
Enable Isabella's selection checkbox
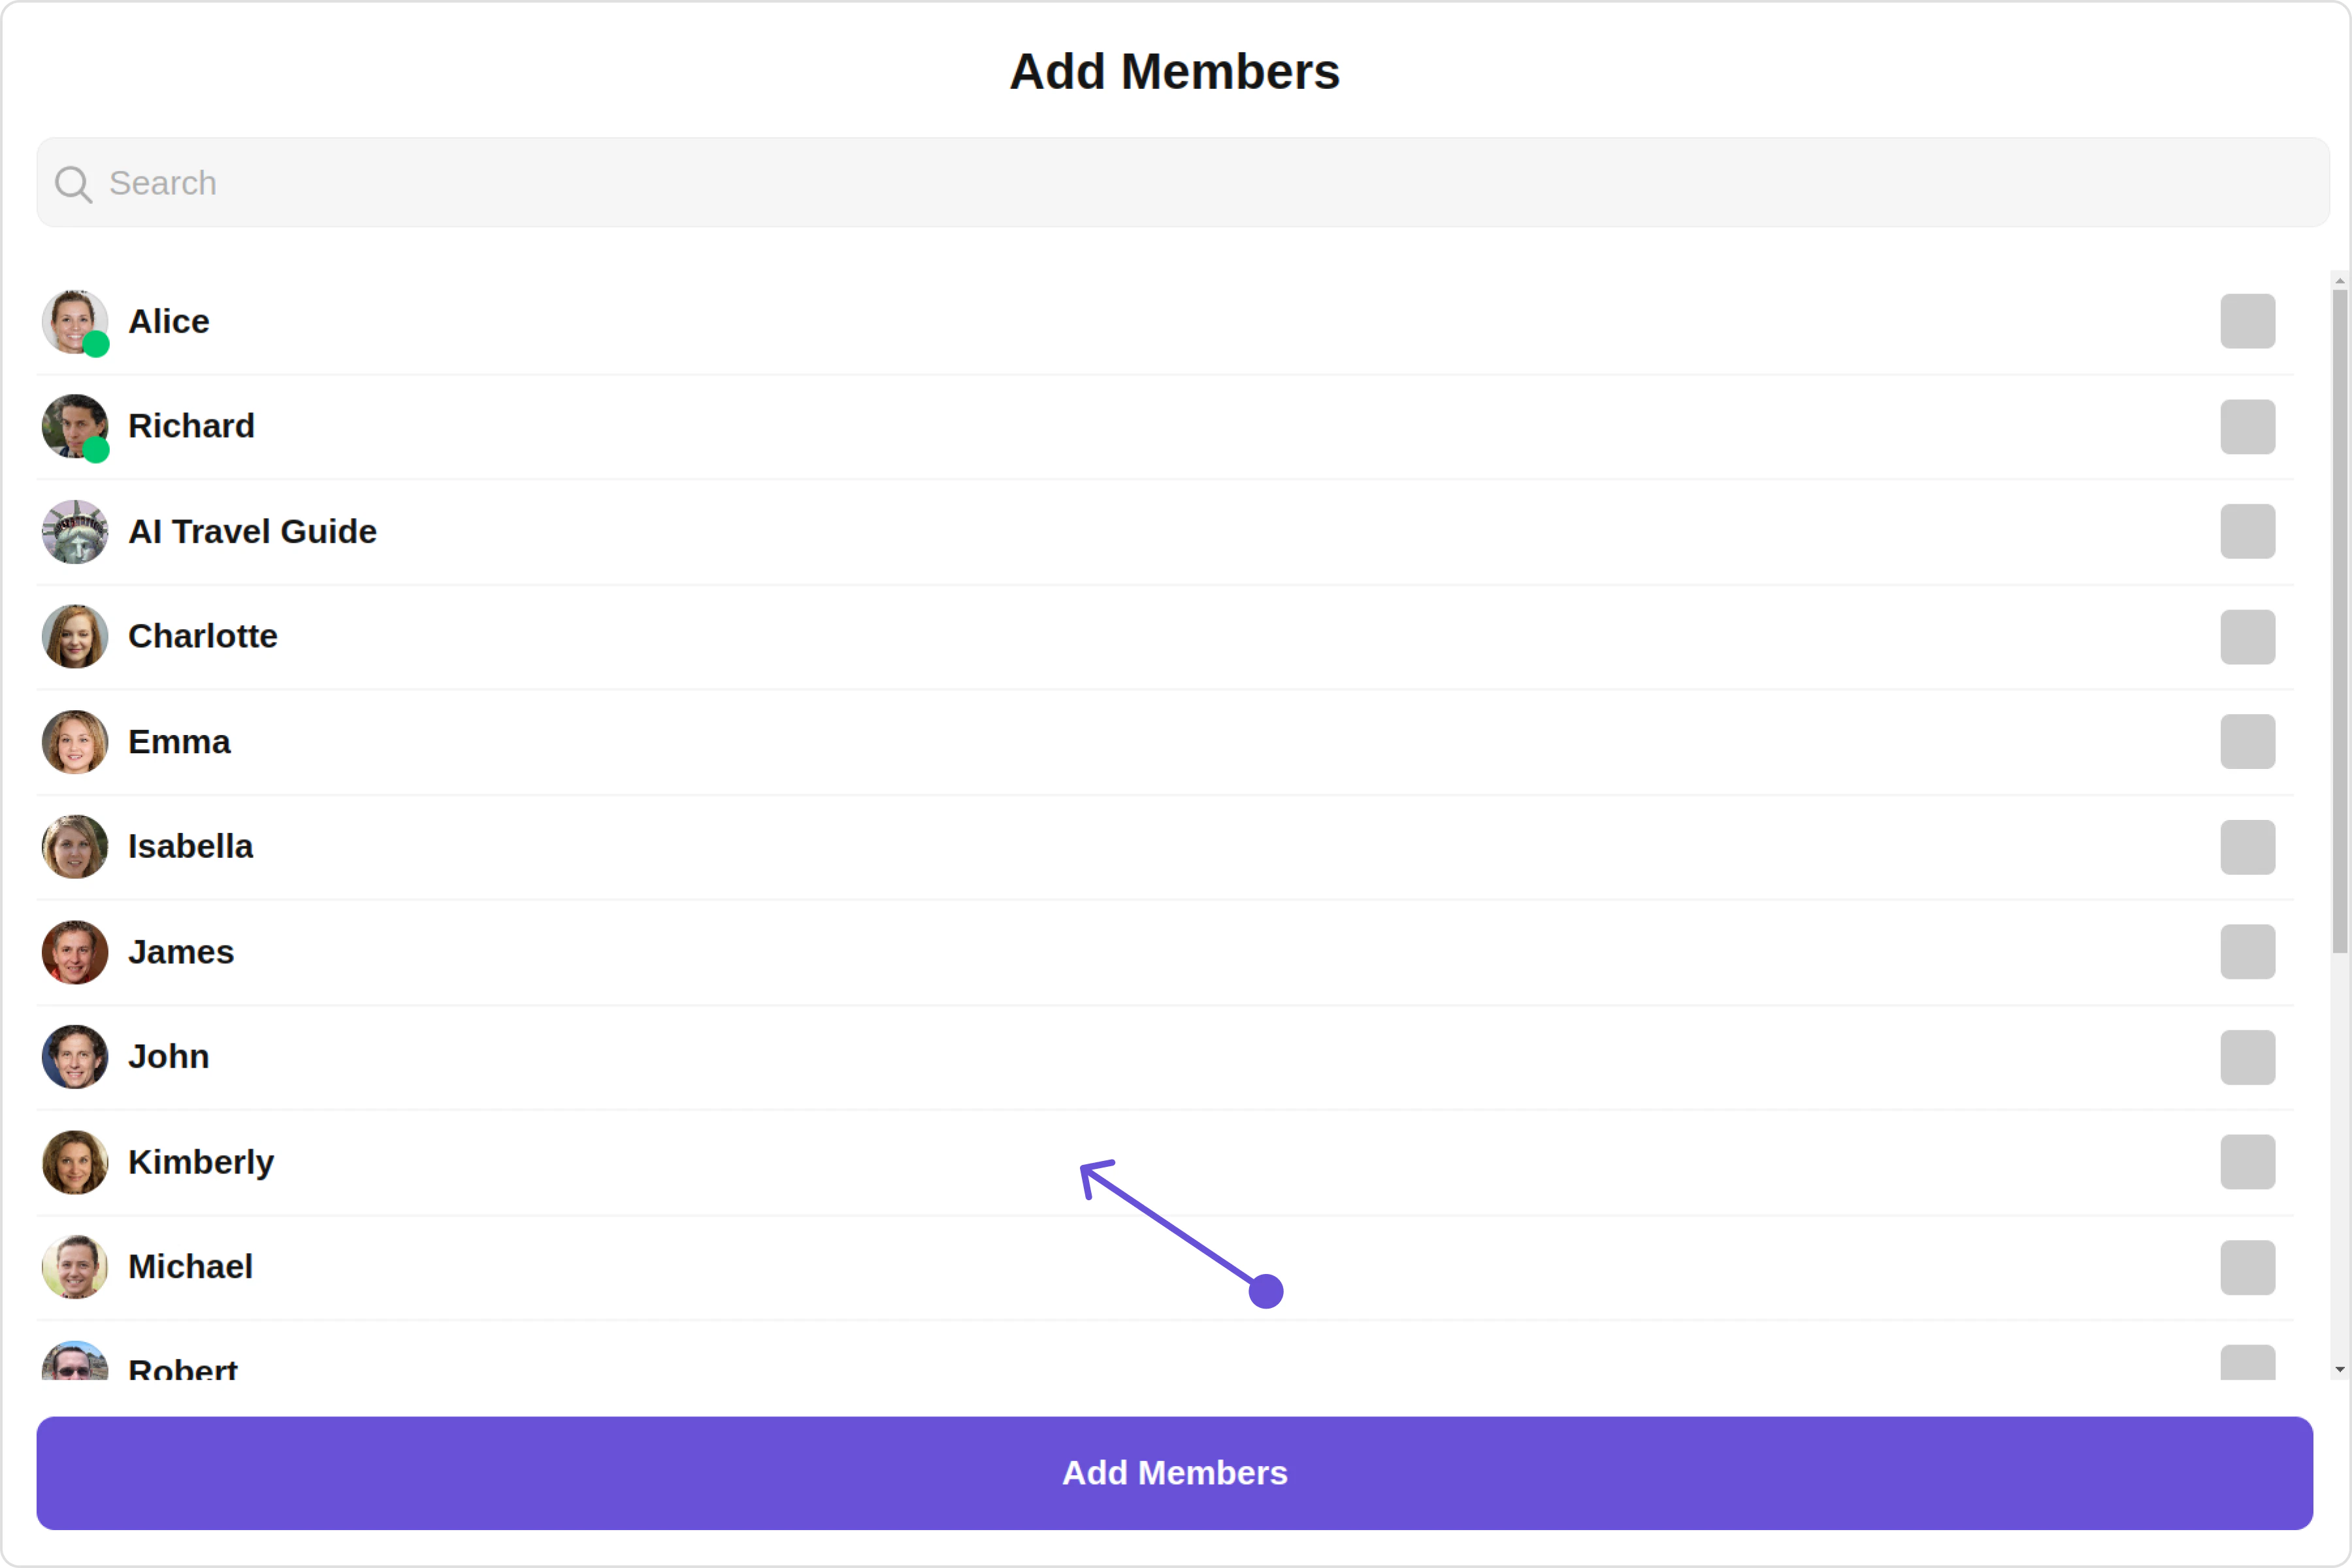coord(2247,847)
